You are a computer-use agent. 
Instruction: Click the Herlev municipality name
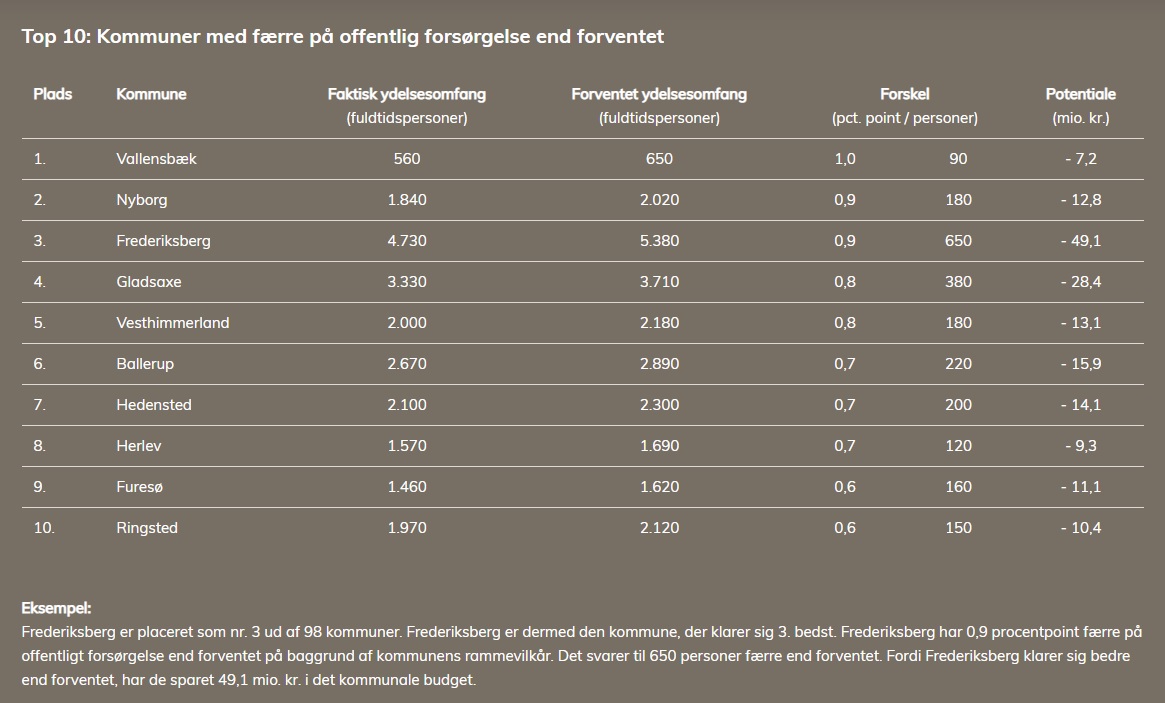coord(139,446)
